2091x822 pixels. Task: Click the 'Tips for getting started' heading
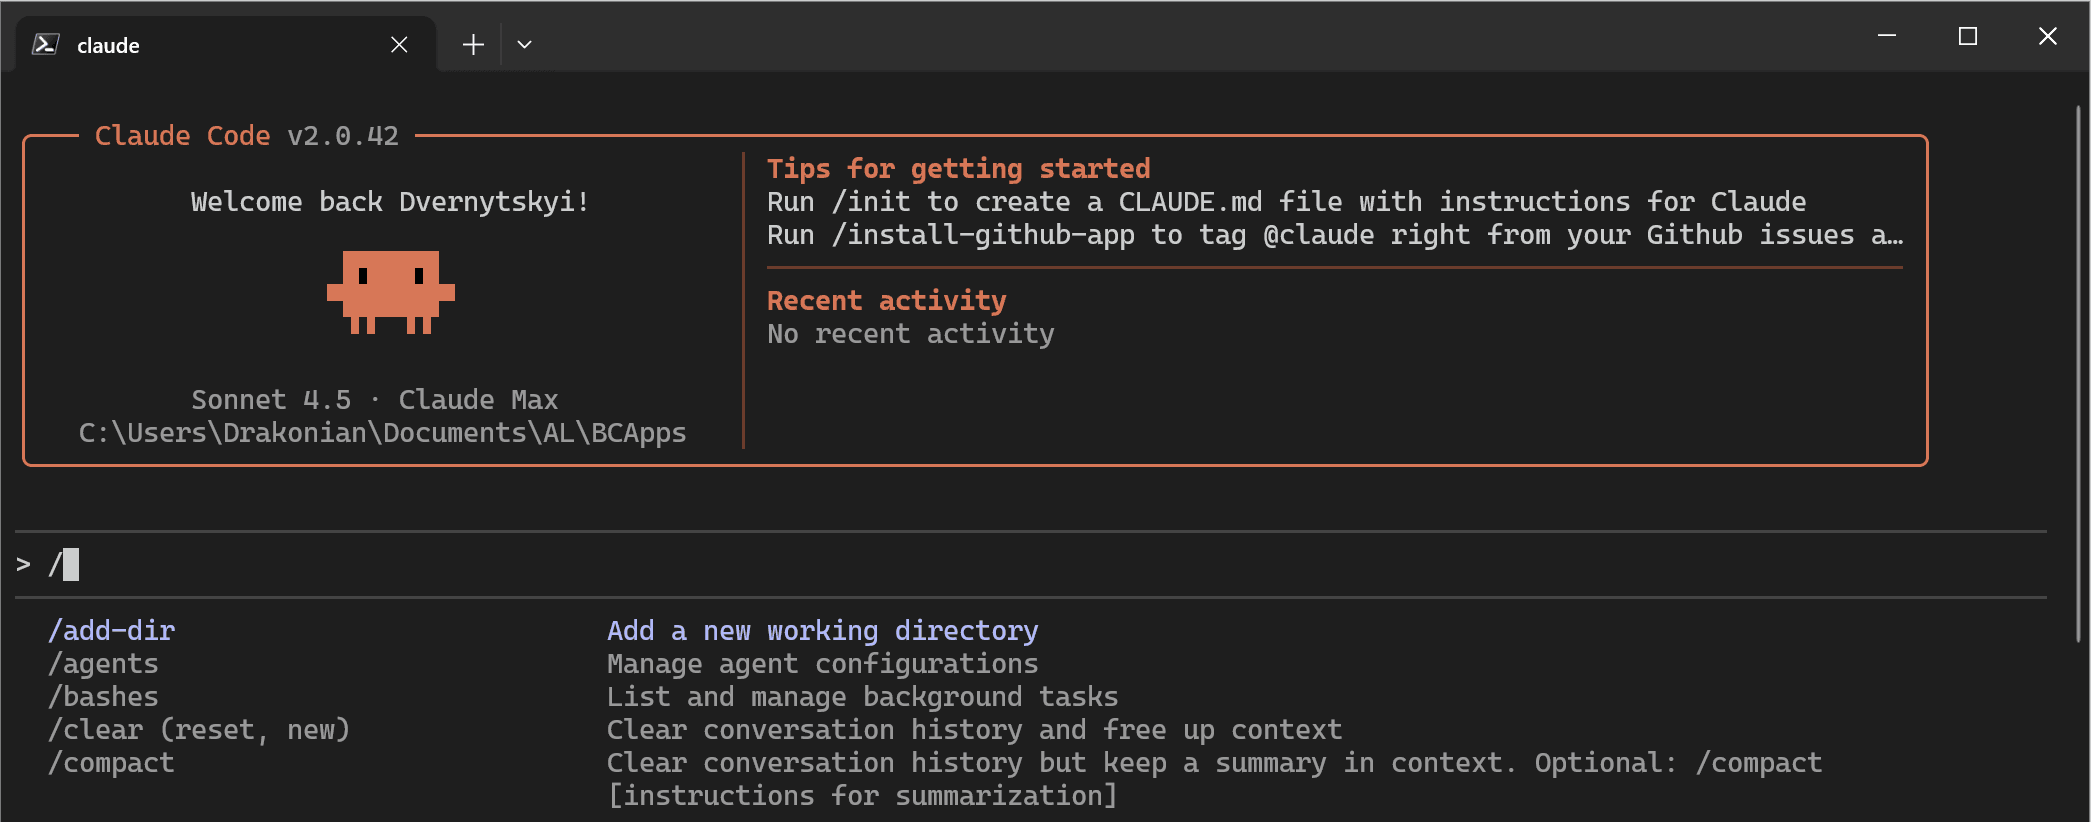958,169
